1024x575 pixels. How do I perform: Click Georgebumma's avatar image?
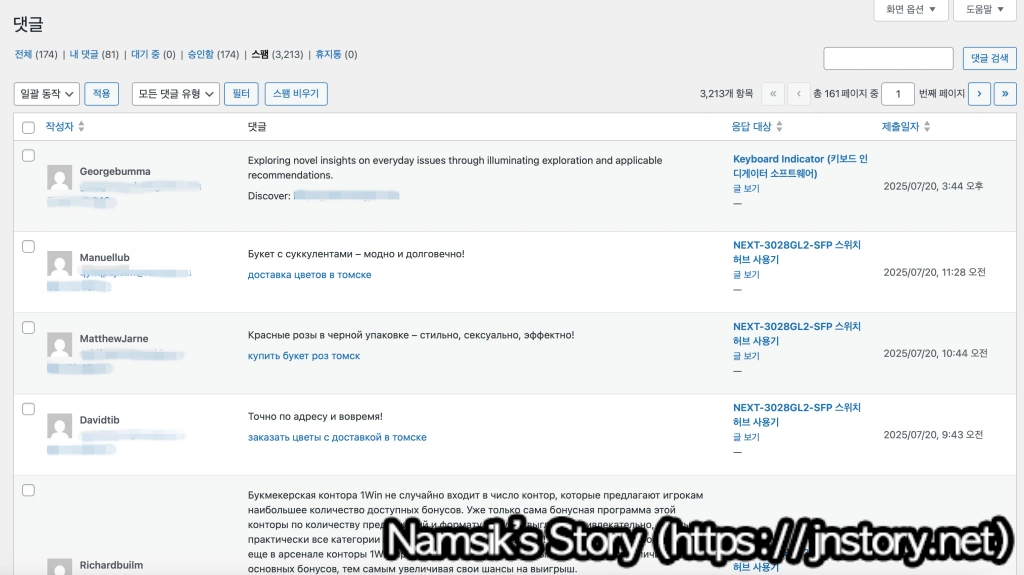(x=59, y=178)
